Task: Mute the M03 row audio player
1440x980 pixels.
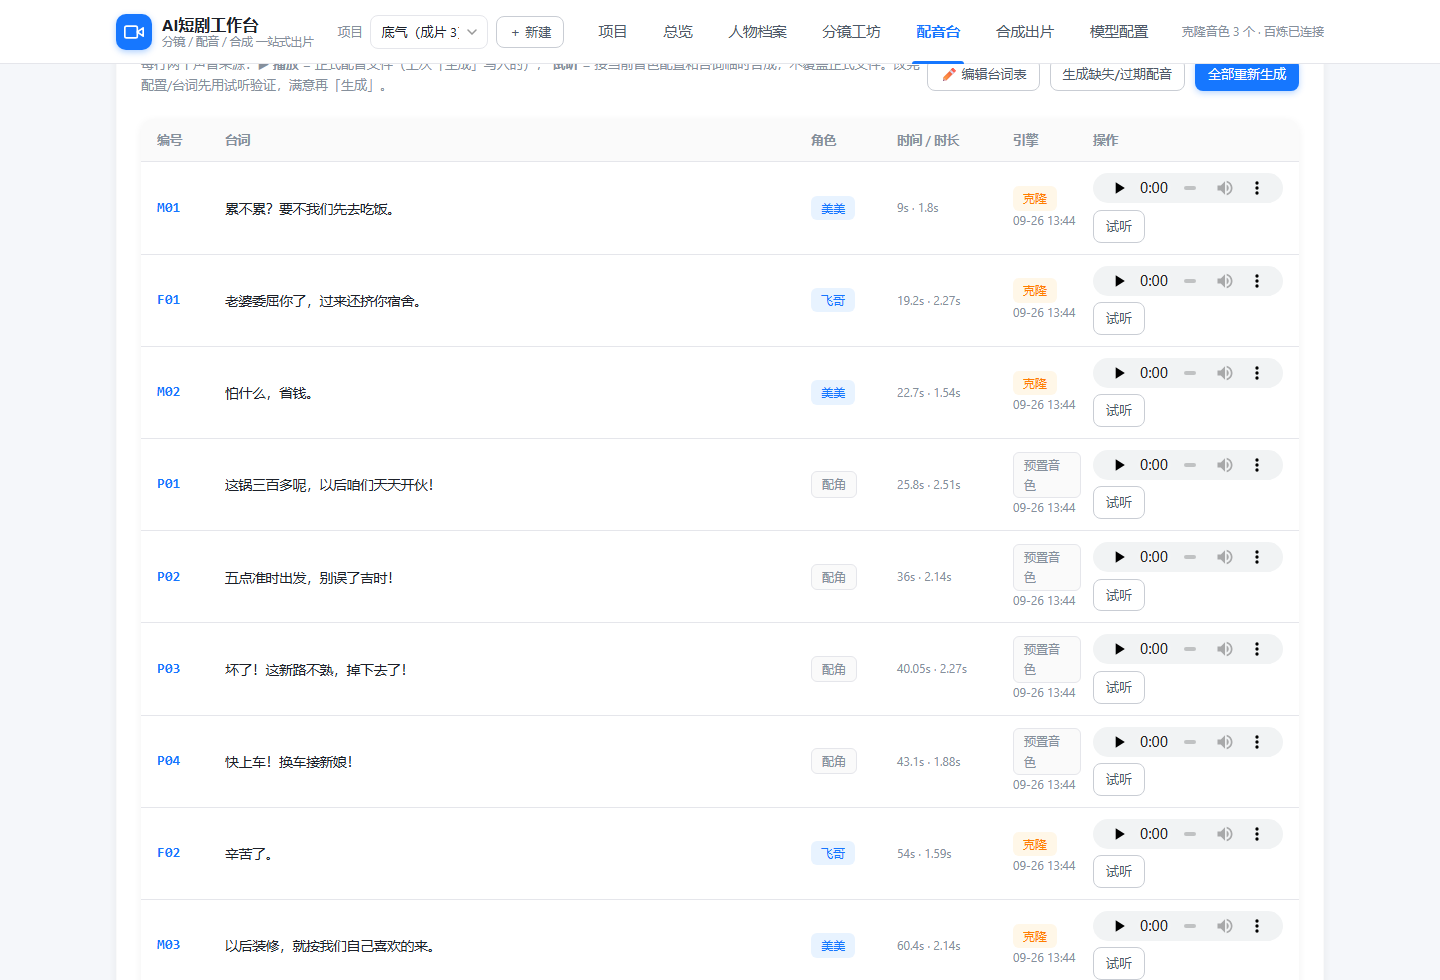Action: click(1225, 926)
